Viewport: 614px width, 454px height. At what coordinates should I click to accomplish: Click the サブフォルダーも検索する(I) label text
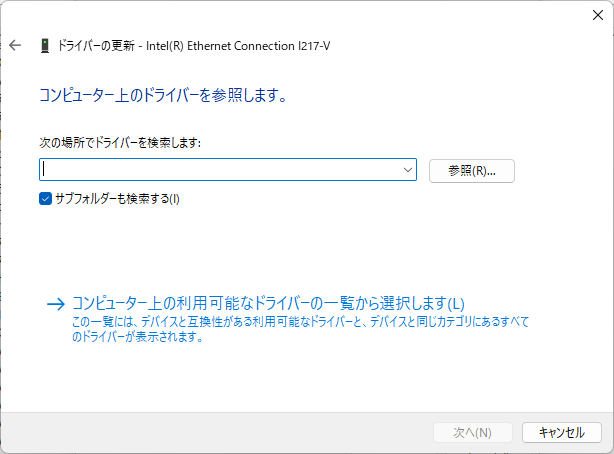117,198
